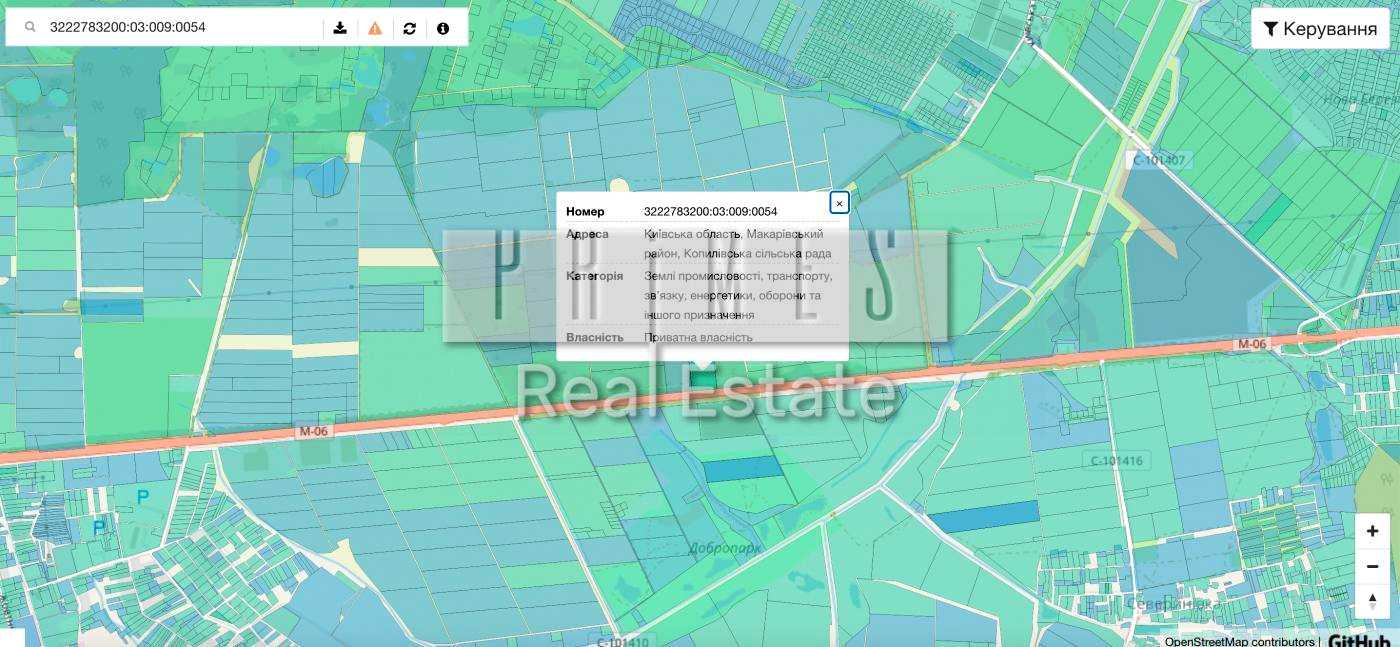1400x647 pixels.
Task: Open the Керування filter panel
Action: (x=1320, y=29)
